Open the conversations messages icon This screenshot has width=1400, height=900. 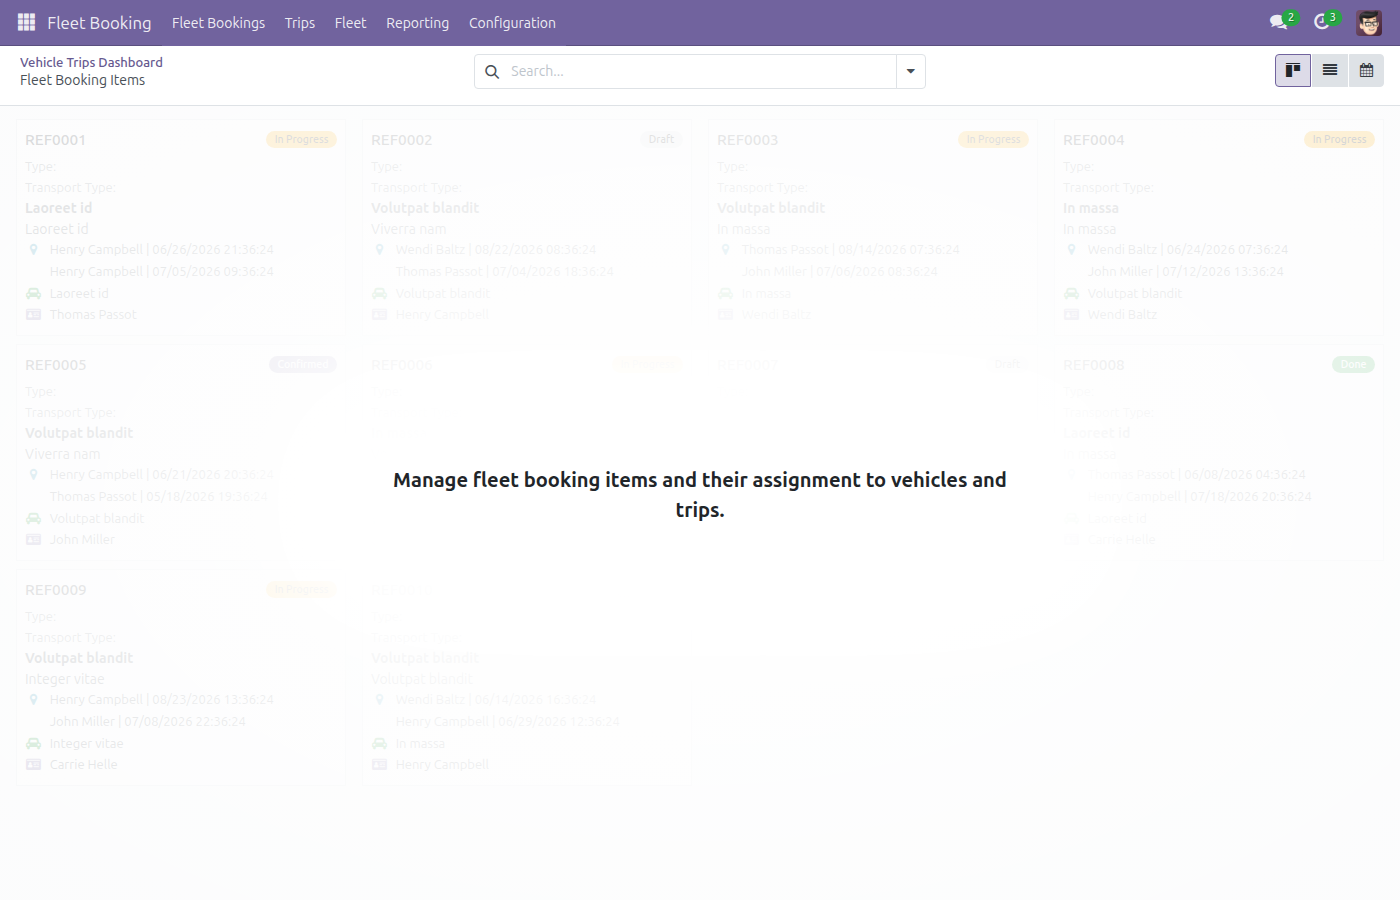(1278, 22)
